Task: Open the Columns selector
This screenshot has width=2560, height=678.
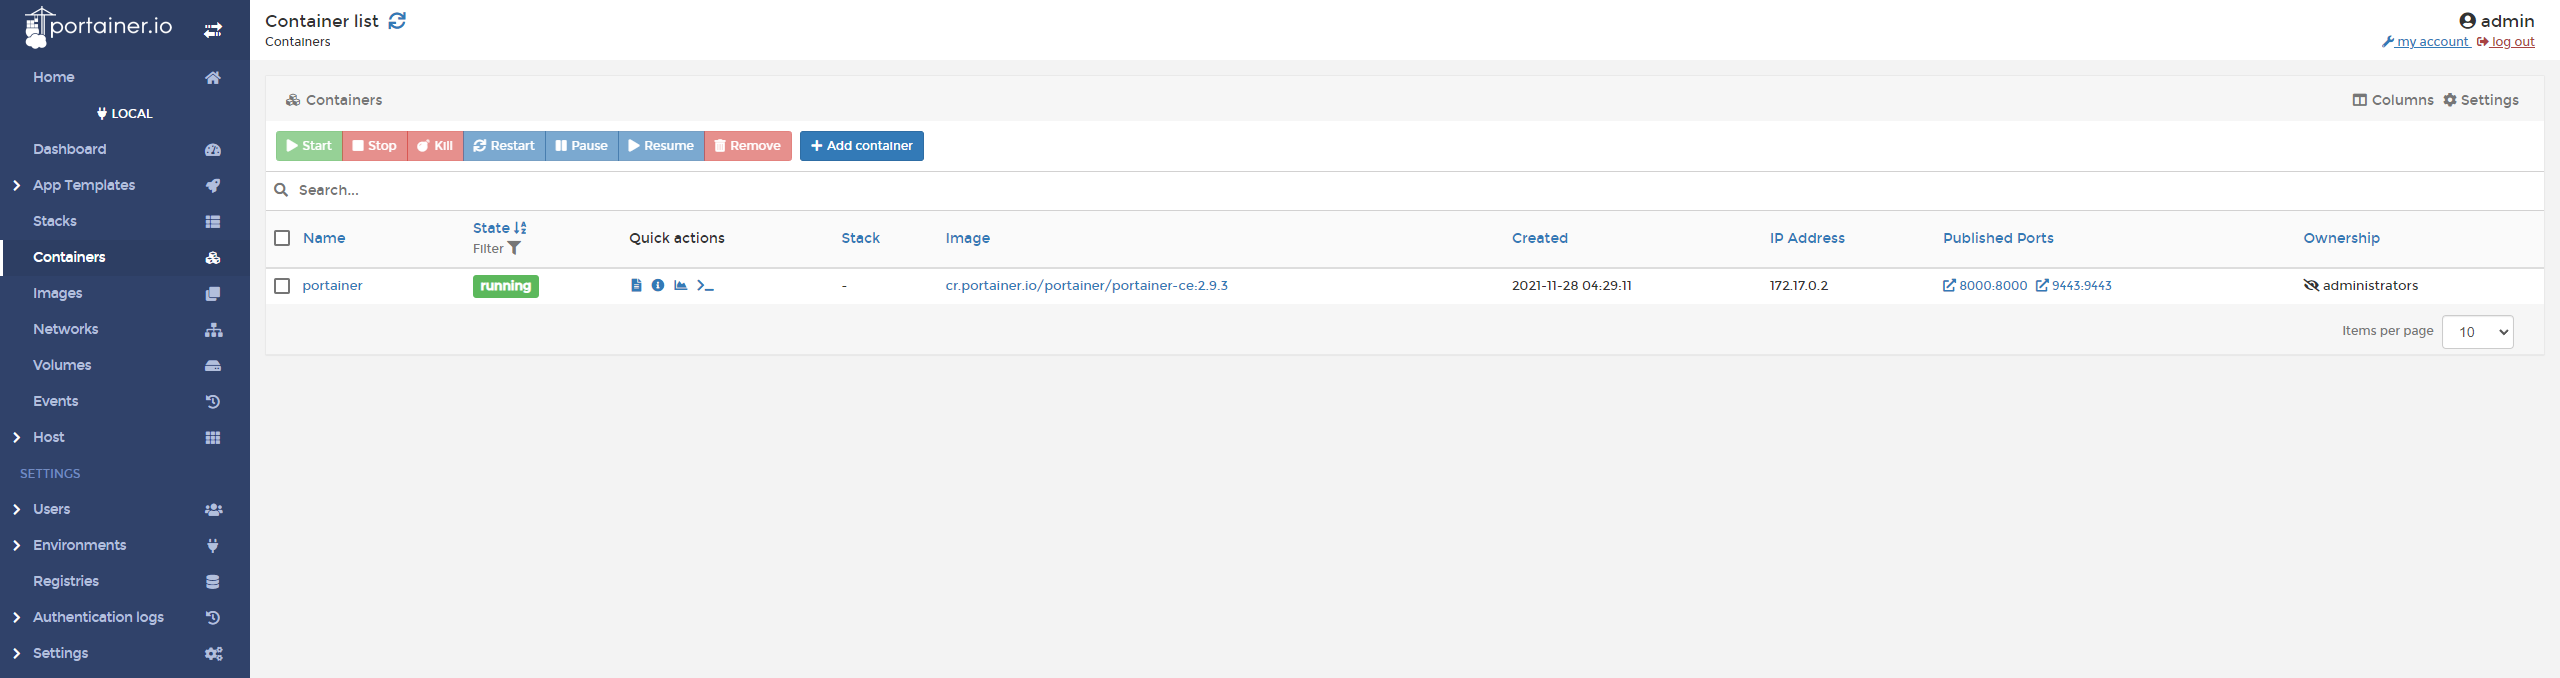Action: coord(2392,100)
